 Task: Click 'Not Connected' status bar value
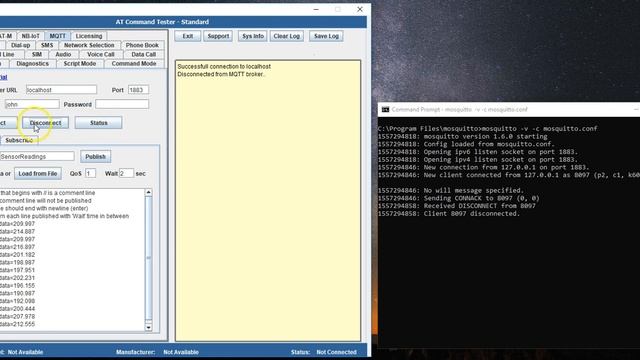(x=336, y=352)
